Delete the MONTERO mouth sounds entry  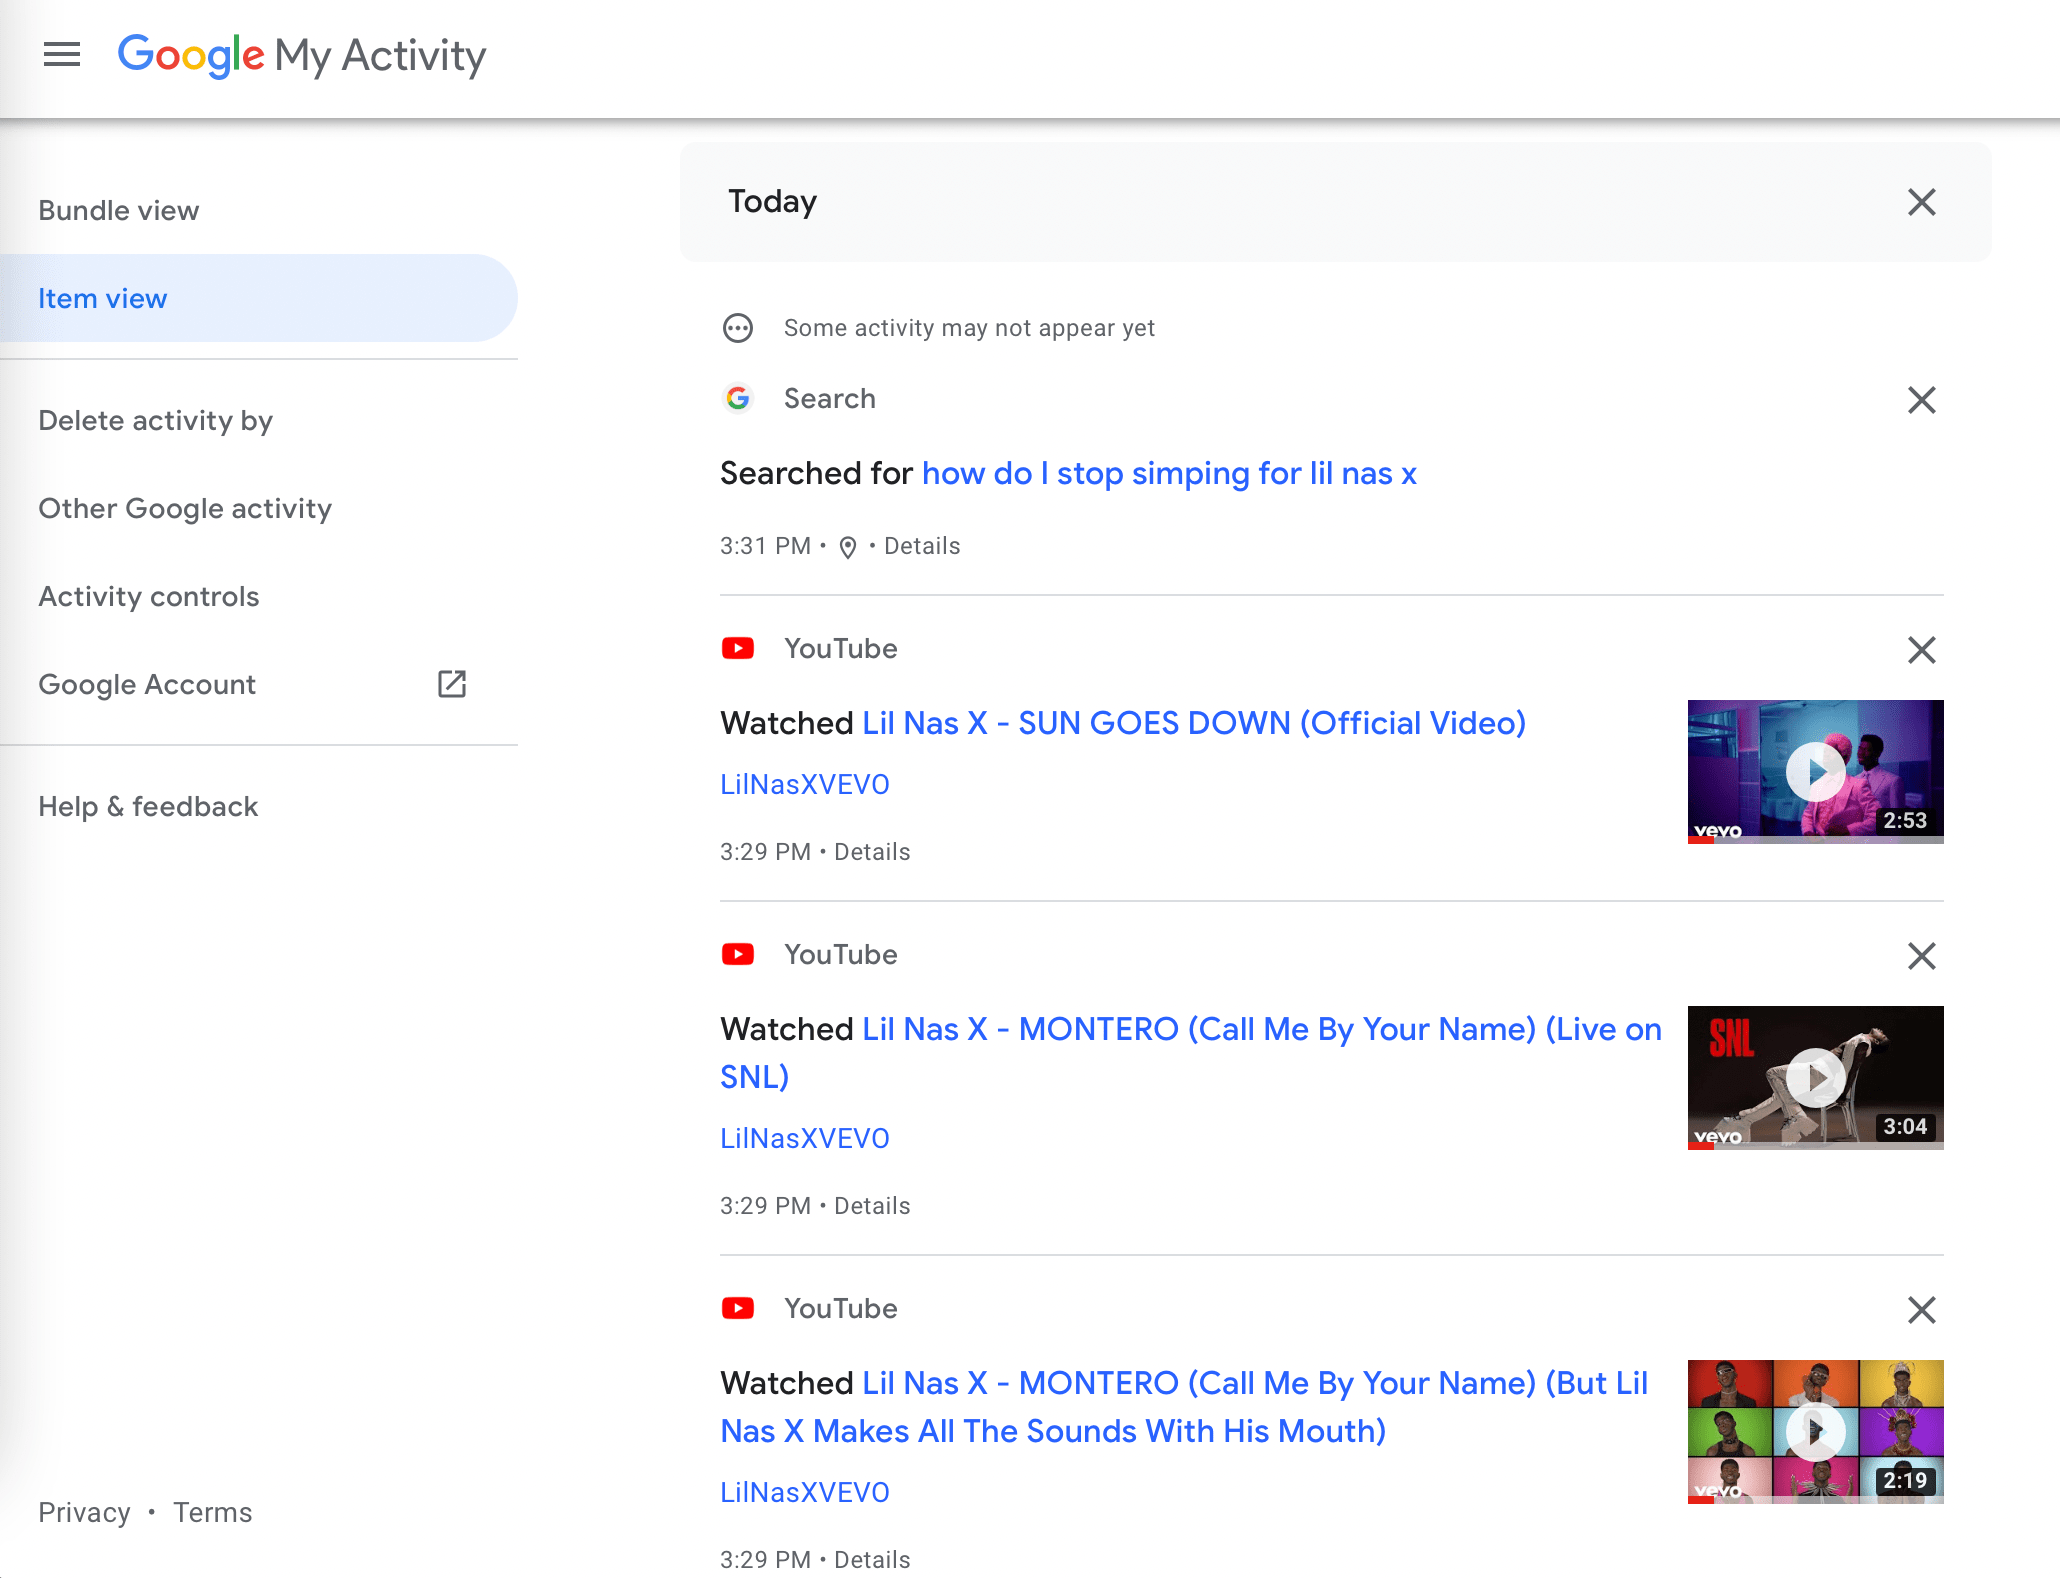coord(1921,1310)
